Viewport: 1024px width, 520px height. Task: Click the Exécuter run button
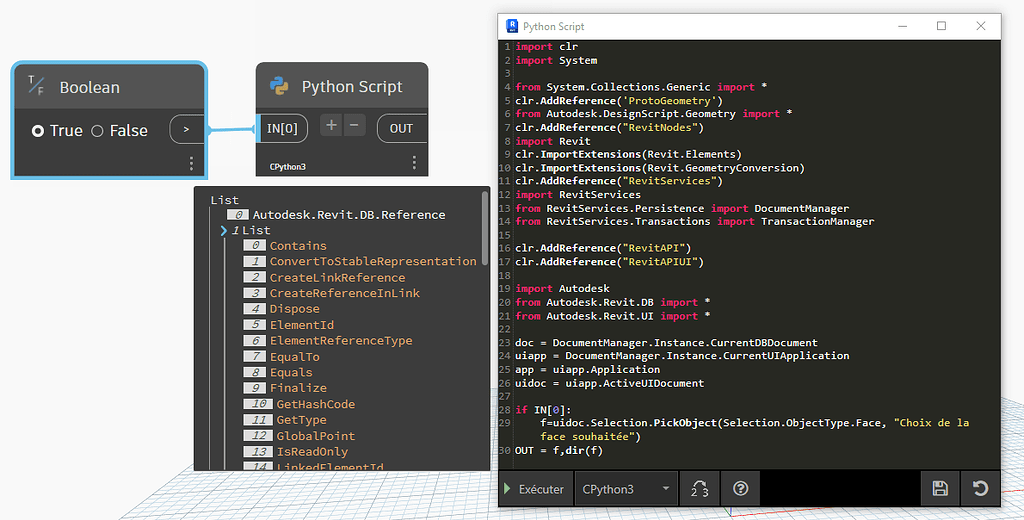[x=535, y=489]
